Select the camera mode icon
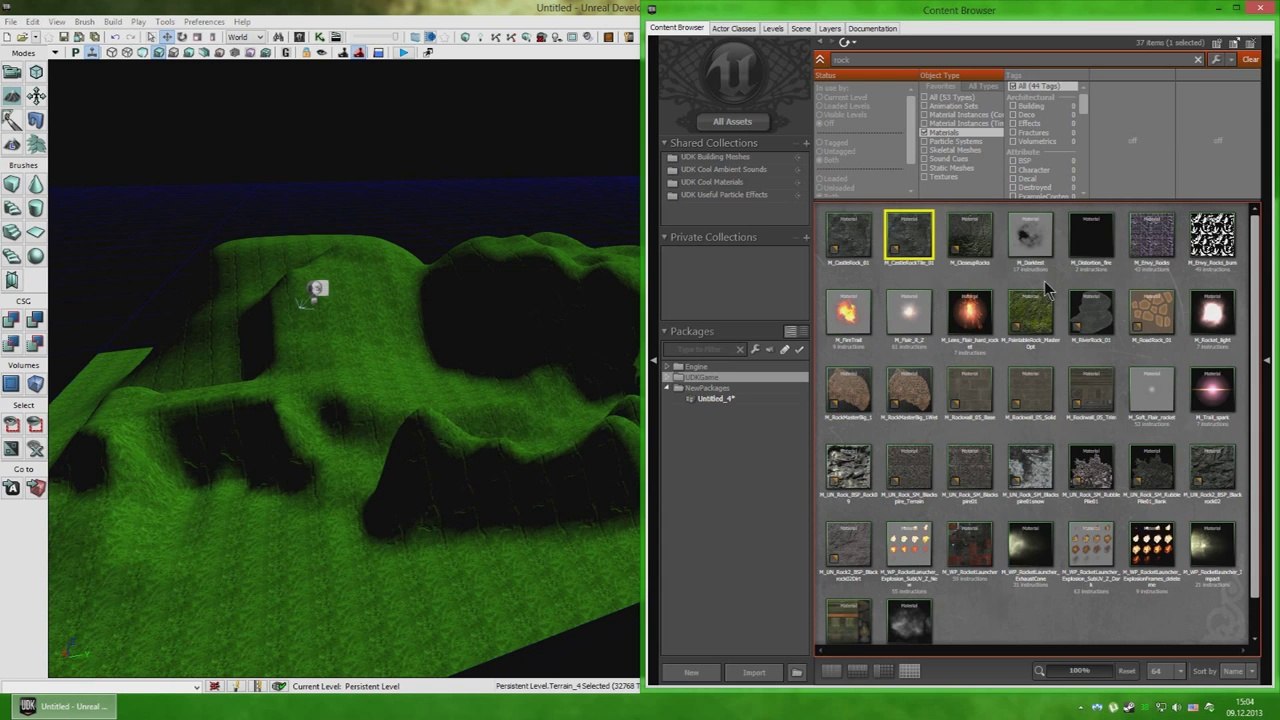Image resolution: width=1280 pixels, height=720 pixels. click(12, 71)
